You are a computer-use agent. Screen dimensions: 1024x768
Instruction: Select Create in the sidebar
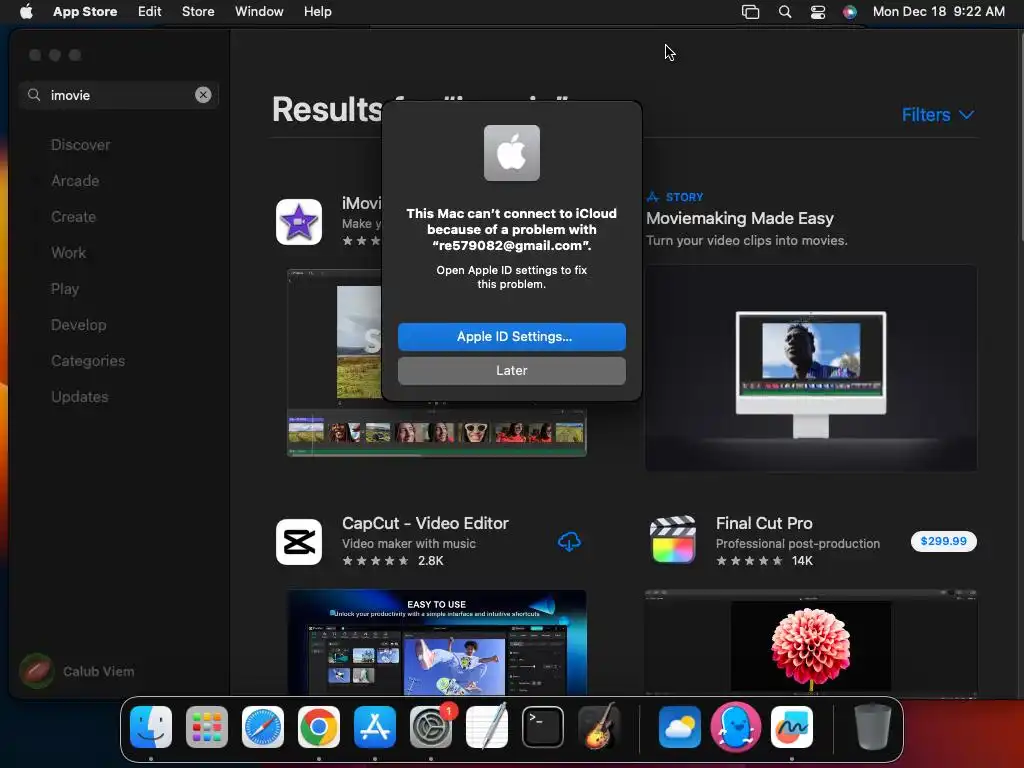[73, 217]
